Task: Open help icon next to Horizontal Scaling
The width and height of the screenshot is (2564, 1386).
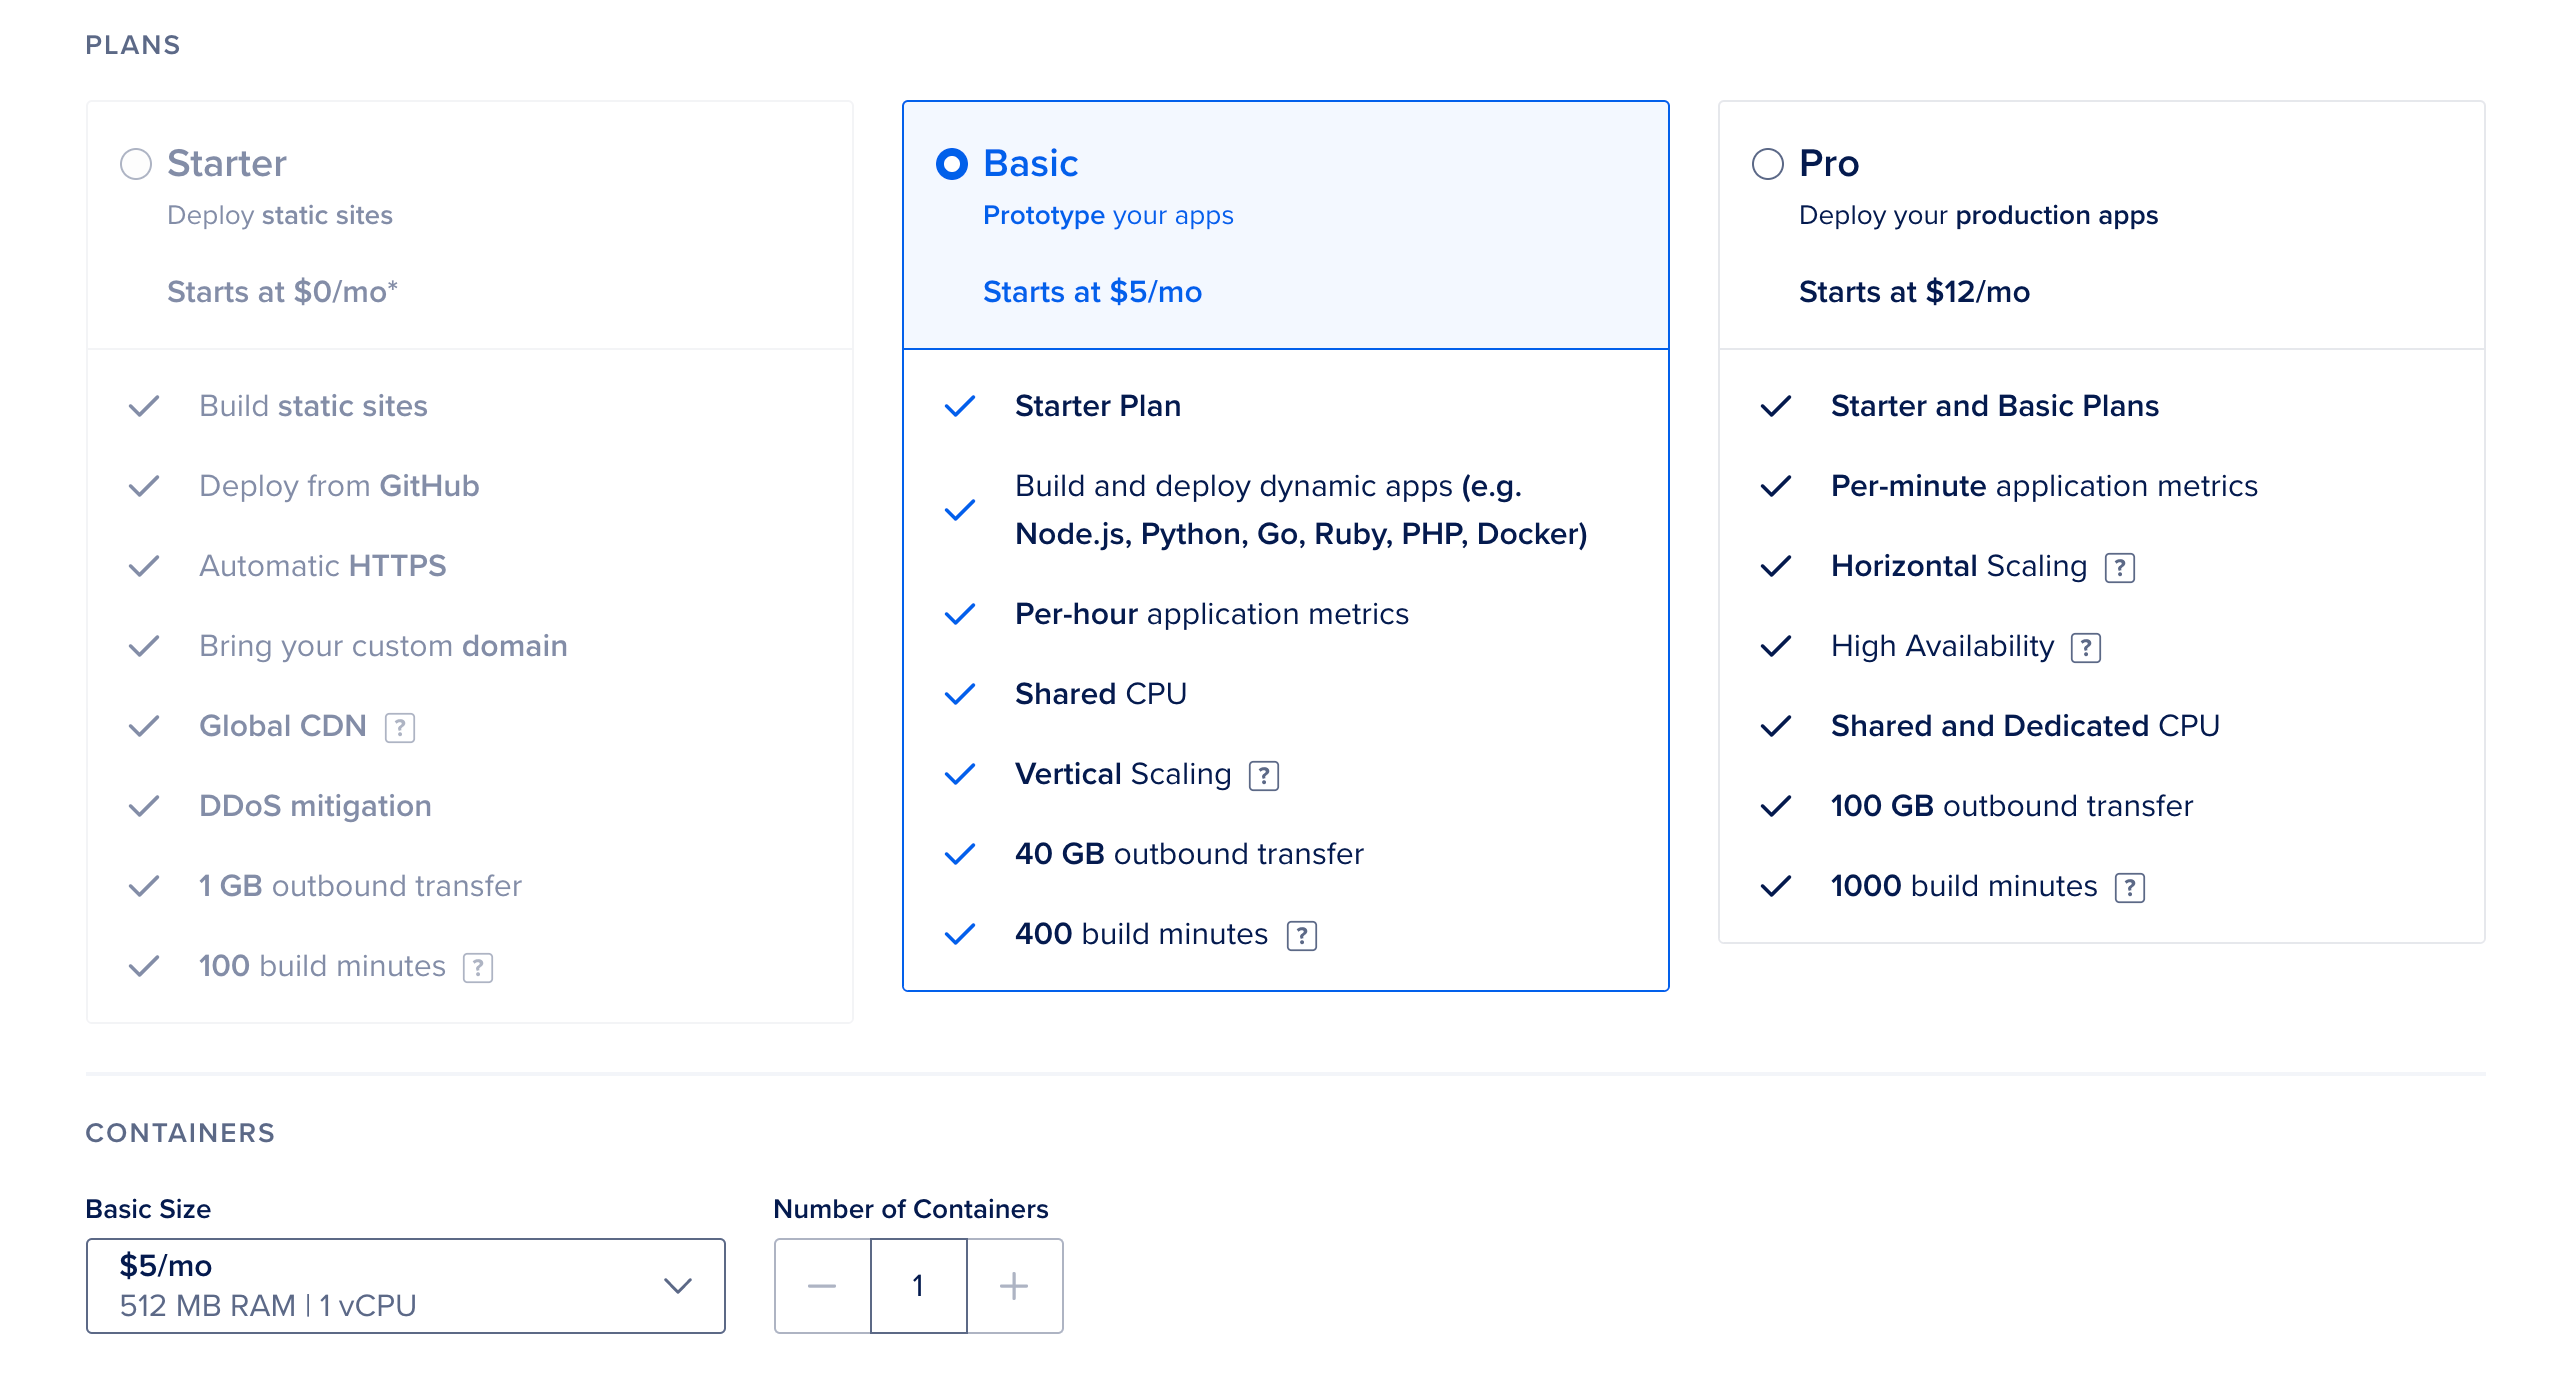Action: point(2120,567)
